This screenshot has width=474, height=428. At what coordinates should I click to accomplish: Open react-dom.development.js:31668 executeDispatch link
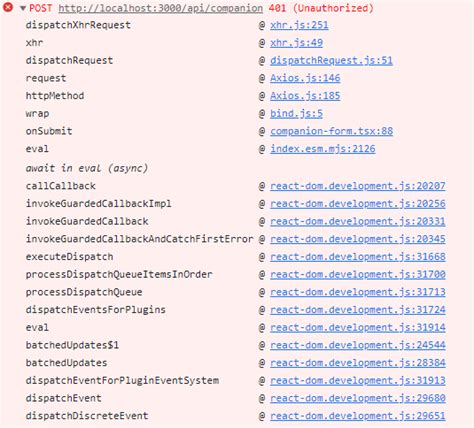(x=358, y=257)
